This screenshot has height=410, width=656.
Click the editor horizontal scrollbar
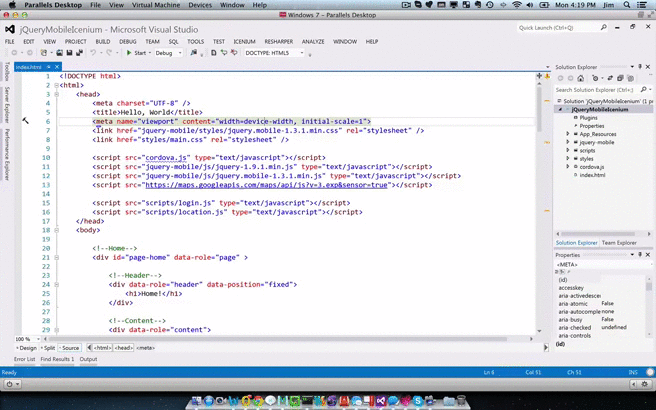point(277,339)
